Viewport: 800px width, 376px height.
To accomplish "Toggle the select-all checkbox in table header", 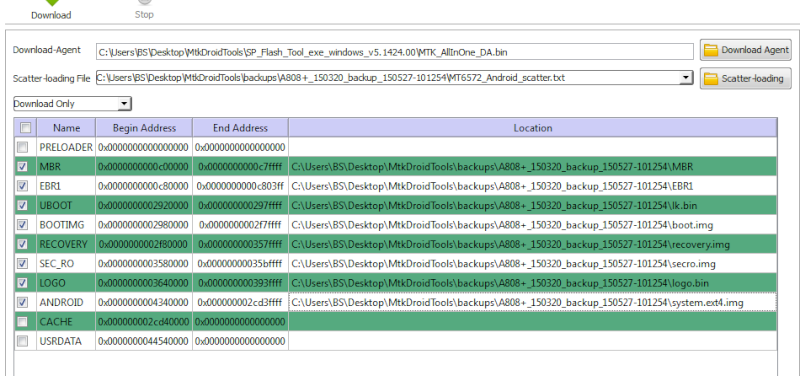I will coord(25,128).
